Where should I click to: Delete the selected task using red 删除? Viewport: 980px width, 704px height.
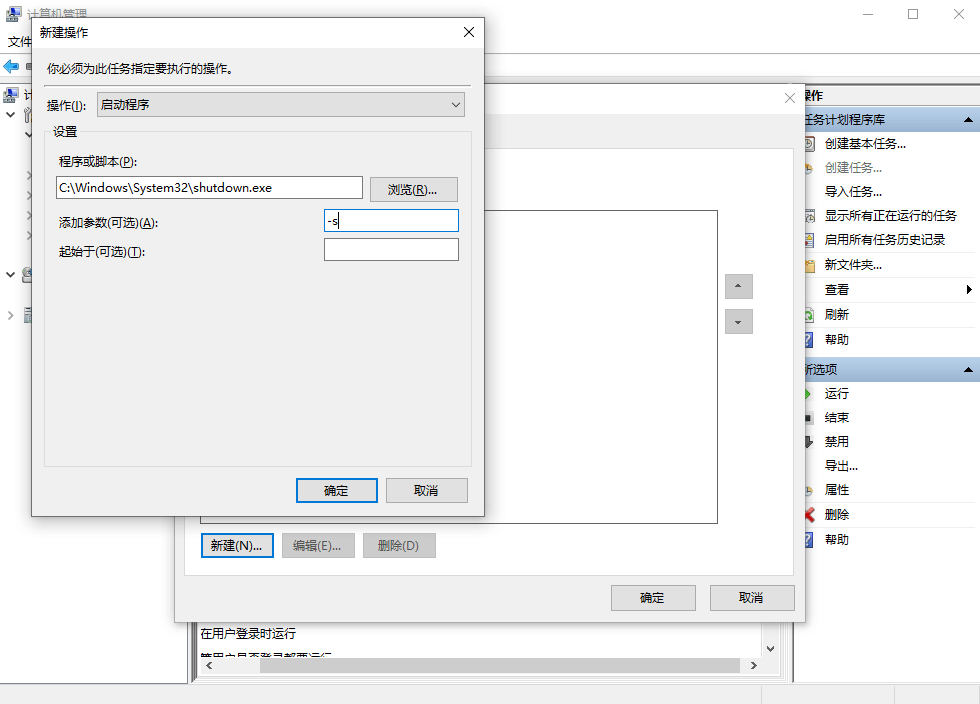(x=836, y=515)
